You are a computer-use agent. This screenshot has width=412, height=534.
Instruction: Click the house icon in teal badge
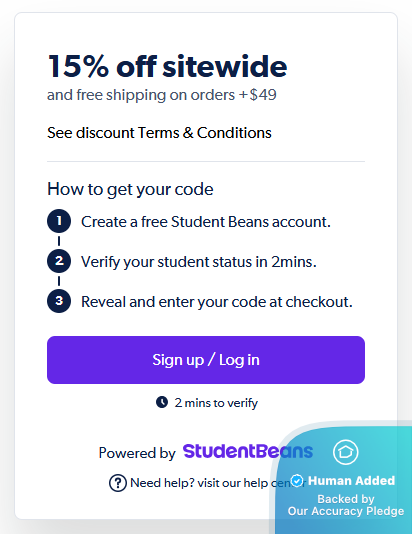(346, 452)
